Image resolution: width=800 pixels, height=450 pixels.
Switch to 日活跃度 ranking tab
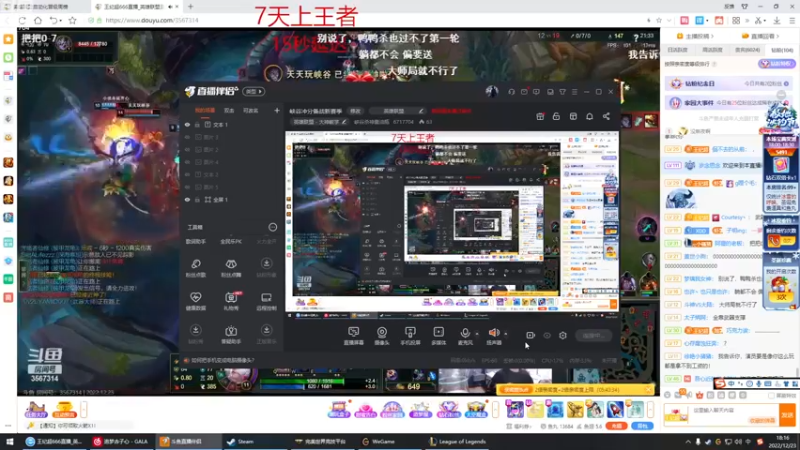(x=678, y=50)
